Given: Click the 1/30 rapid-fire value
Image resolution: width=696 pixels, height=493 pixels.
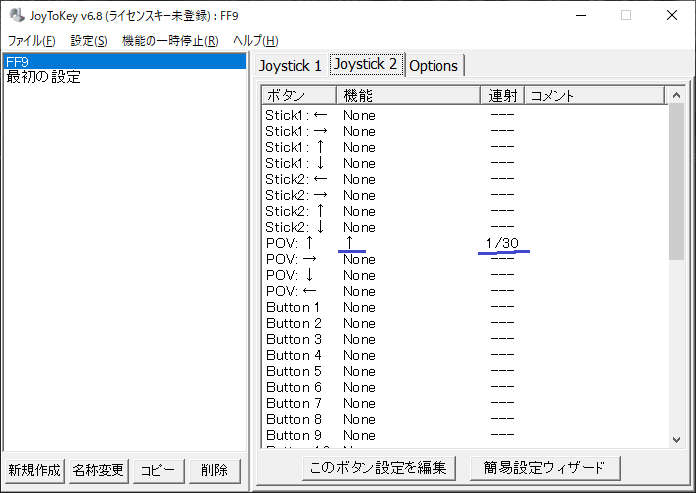Looking at the screenshot, I should (x=502, y=243).
